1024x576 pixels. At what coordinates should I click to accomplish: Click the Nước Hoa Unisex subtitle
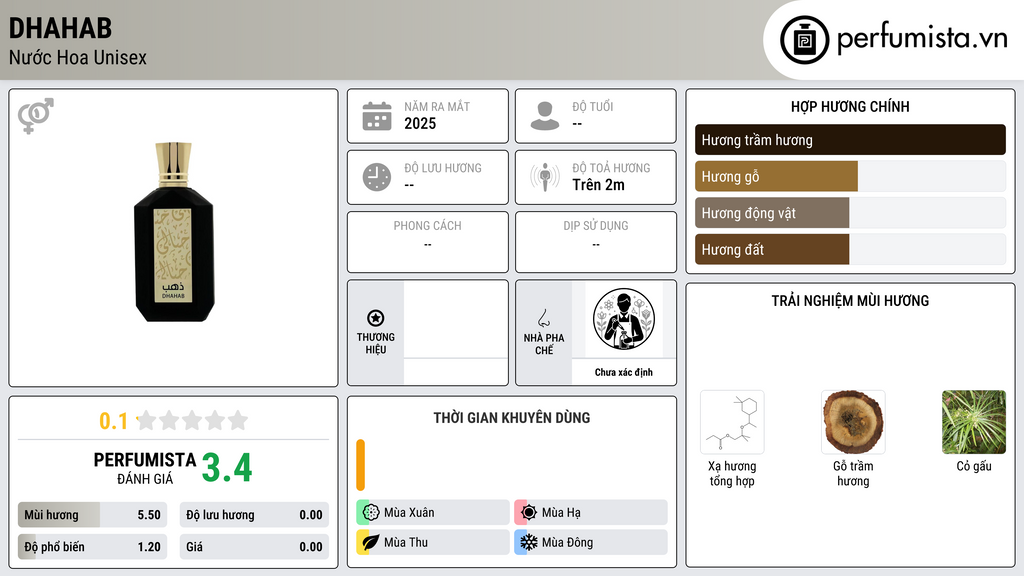(x=78, y=57)
